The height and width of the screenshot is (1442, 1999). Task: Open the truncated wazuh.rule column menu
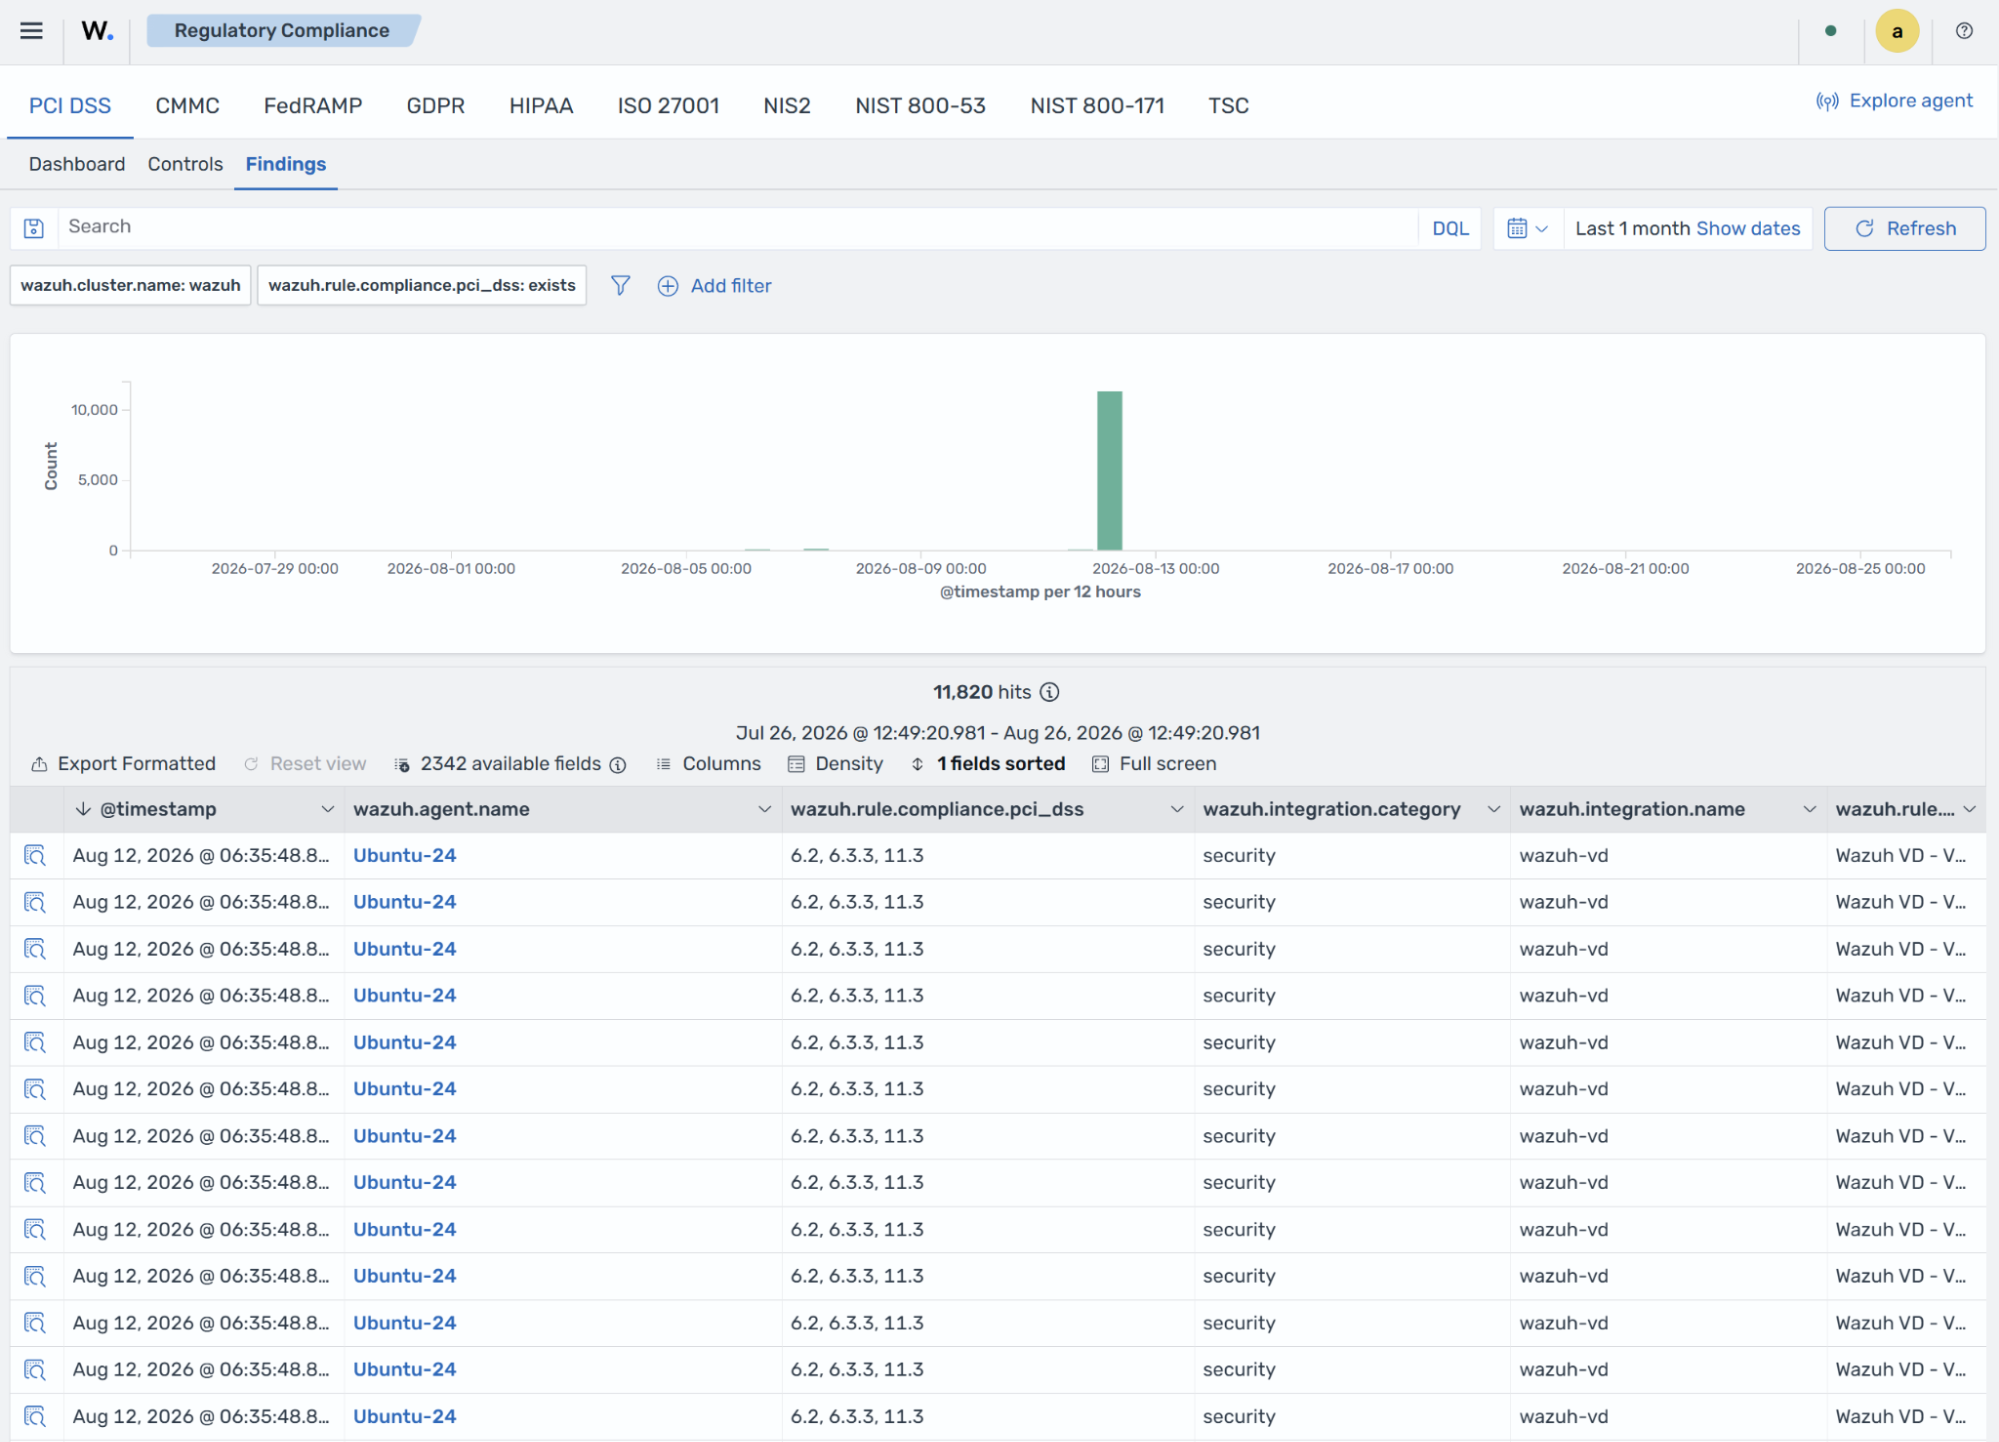[x=1969, y=810]
